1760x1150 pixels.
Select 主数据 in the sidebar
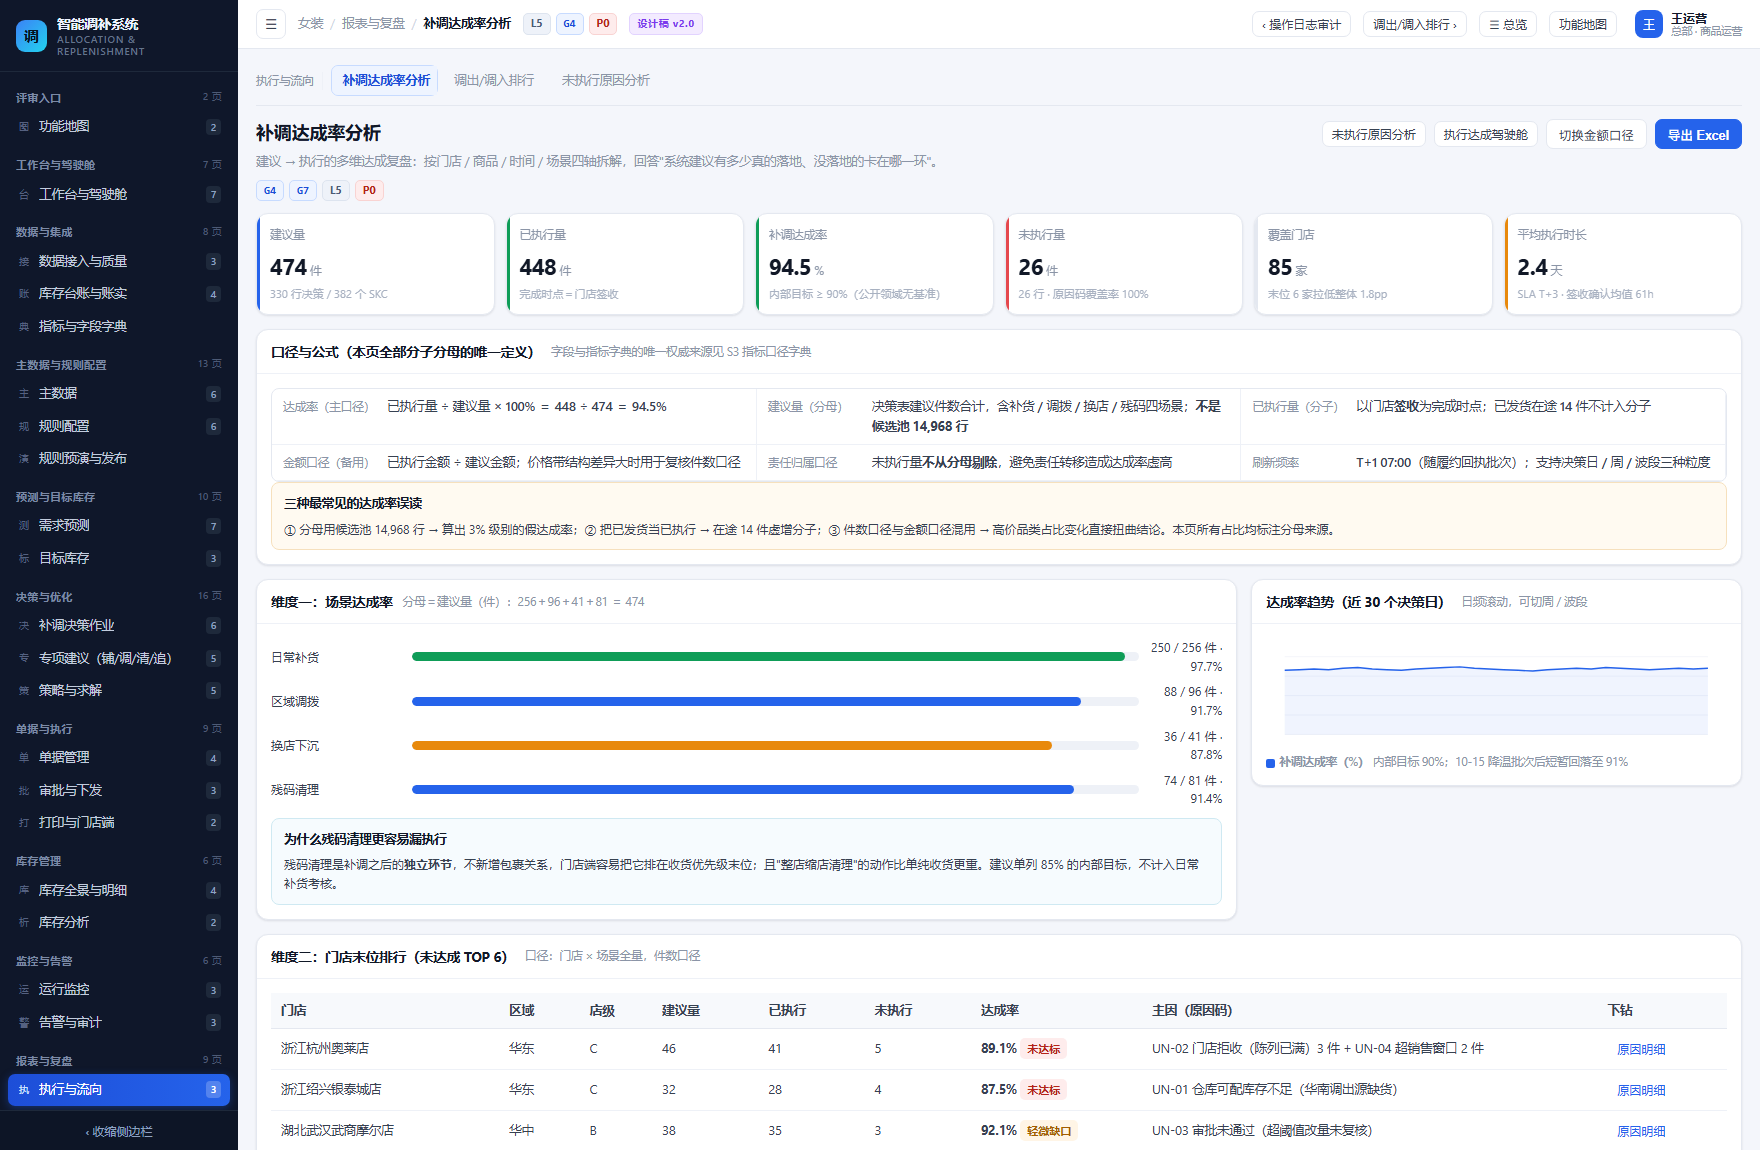(119, 394)
